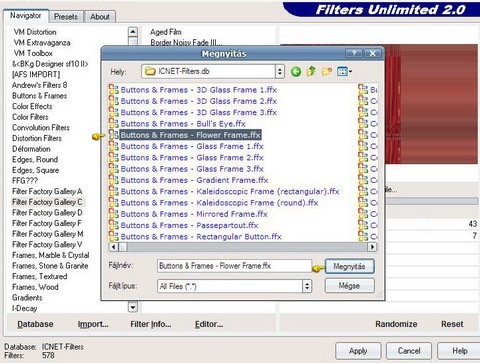Select Buttons & Frames - Rectangular Button.ffx
The width and height of the screenshot is (480, 363).
[201, 236]
